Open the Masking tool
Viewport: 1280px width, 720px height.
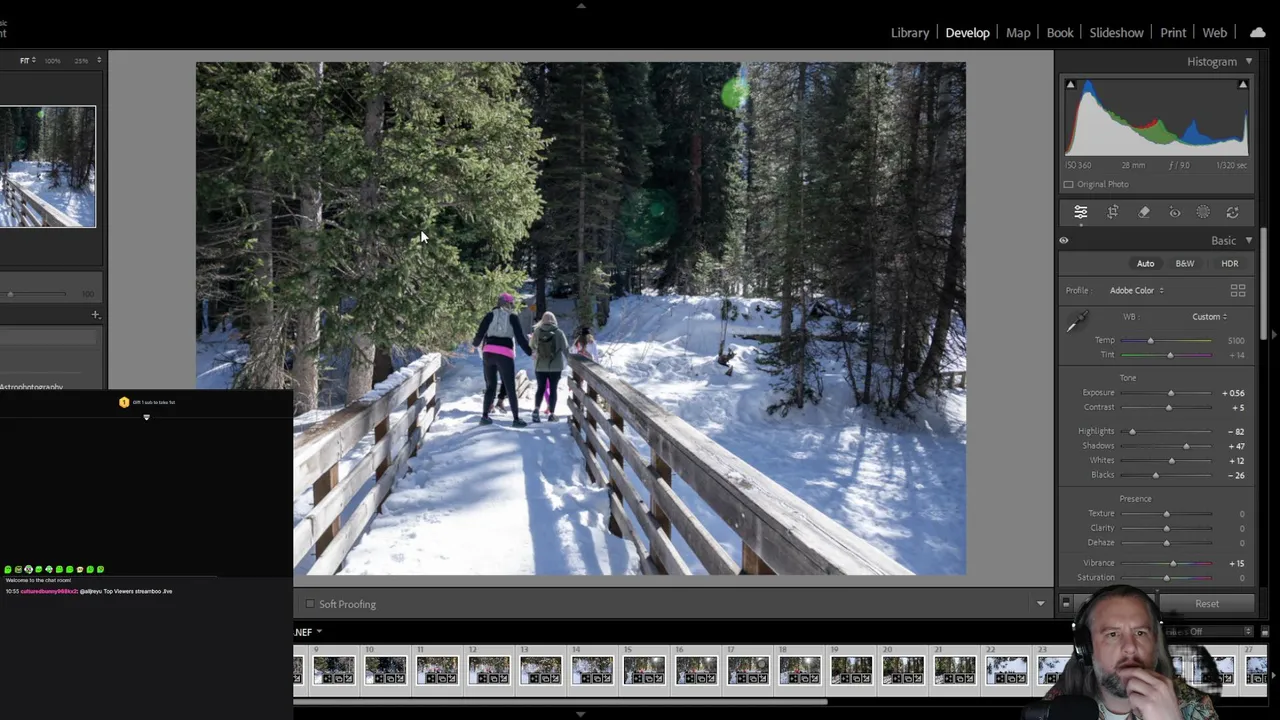tap(1203, 212)
